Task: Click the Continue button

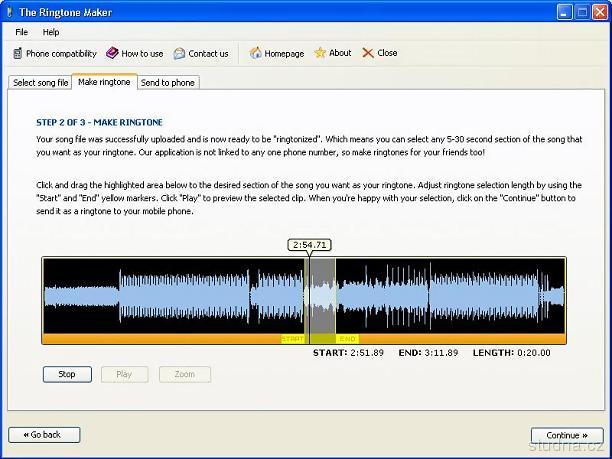Action: click(567, 435)
